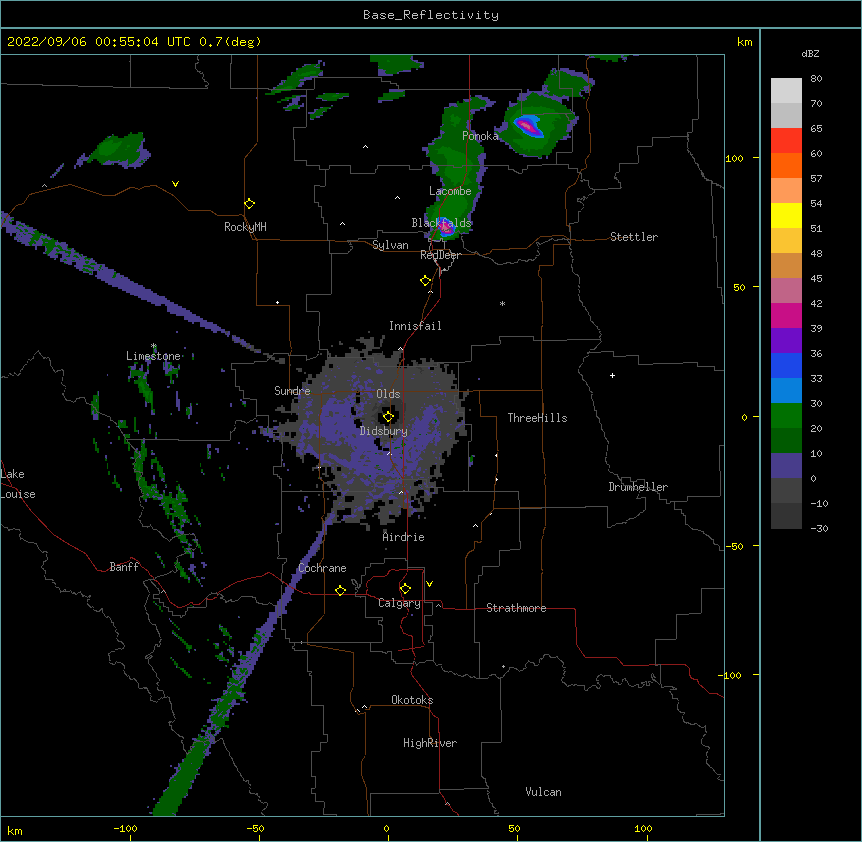
Task: Click the Sundre city label
Action: coord(292,391)
